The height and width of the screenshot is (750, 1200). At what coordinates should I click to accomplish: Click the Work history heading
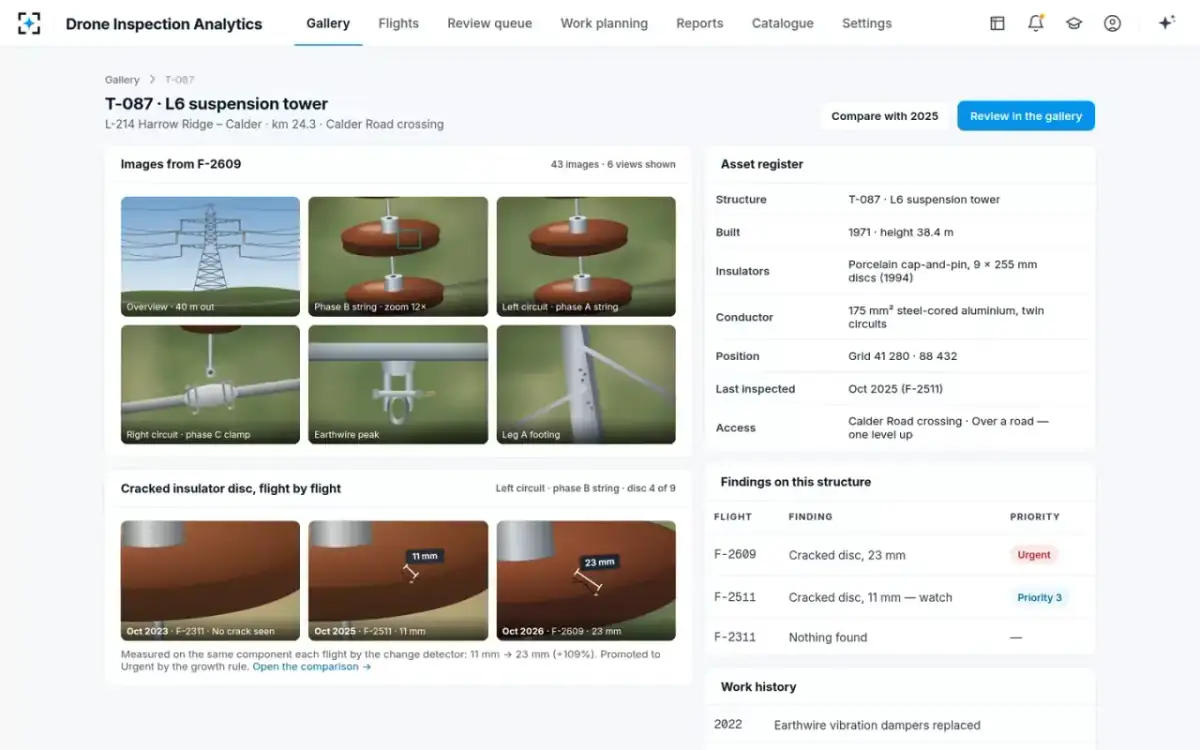(x=759, y=687)
